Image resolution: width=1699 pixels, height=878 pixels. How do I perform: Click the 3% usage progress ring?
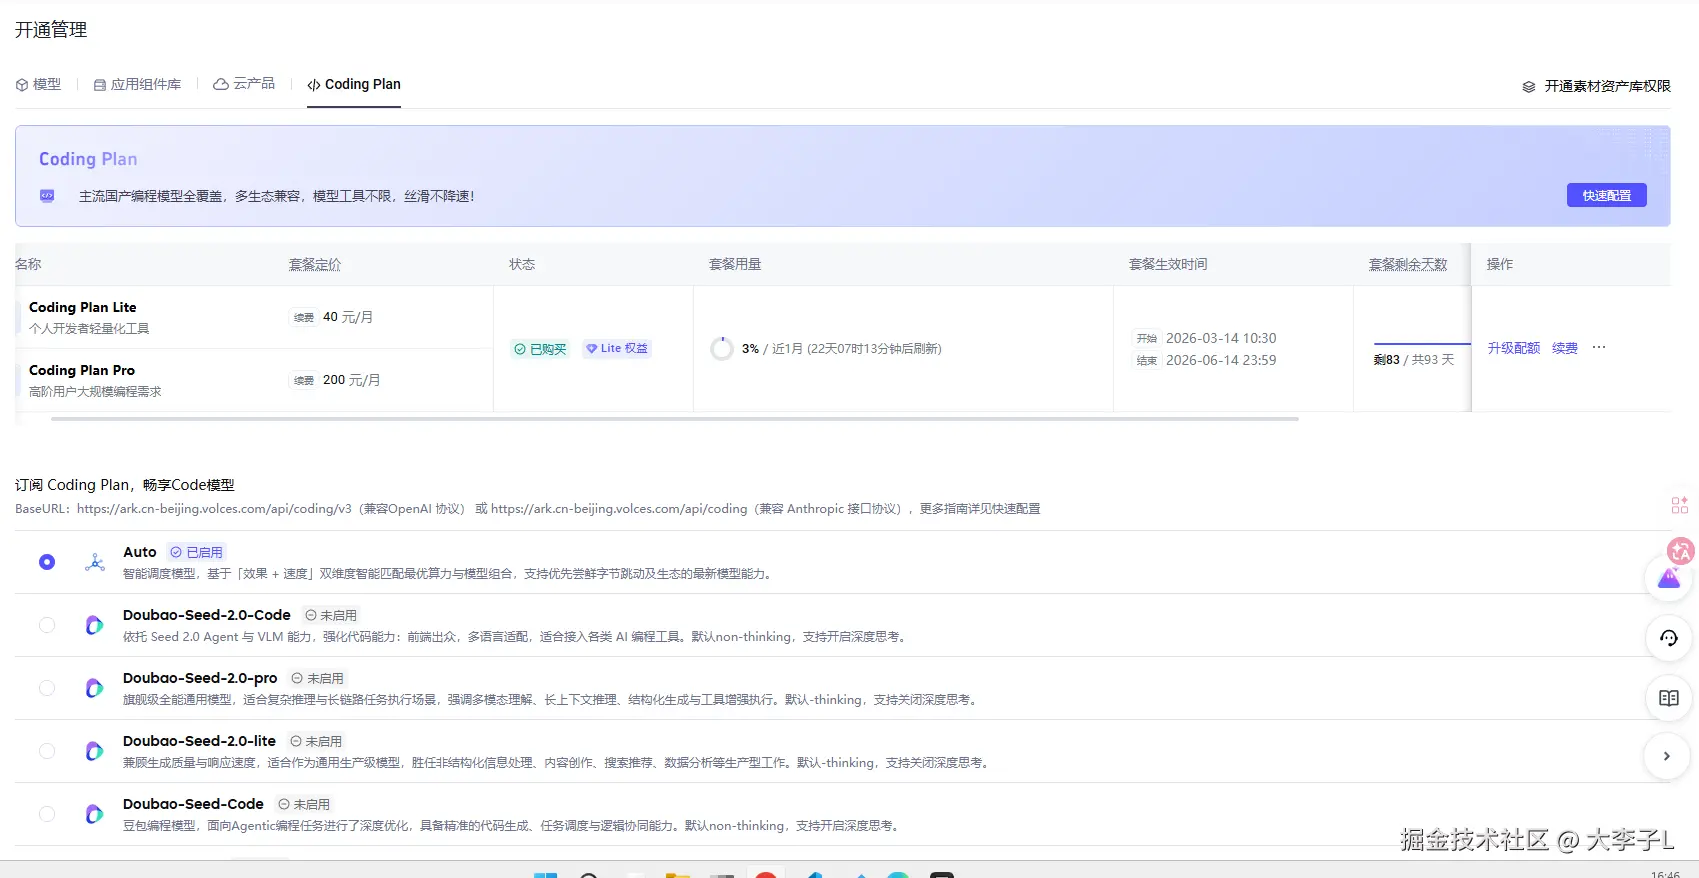click(721, 349)
